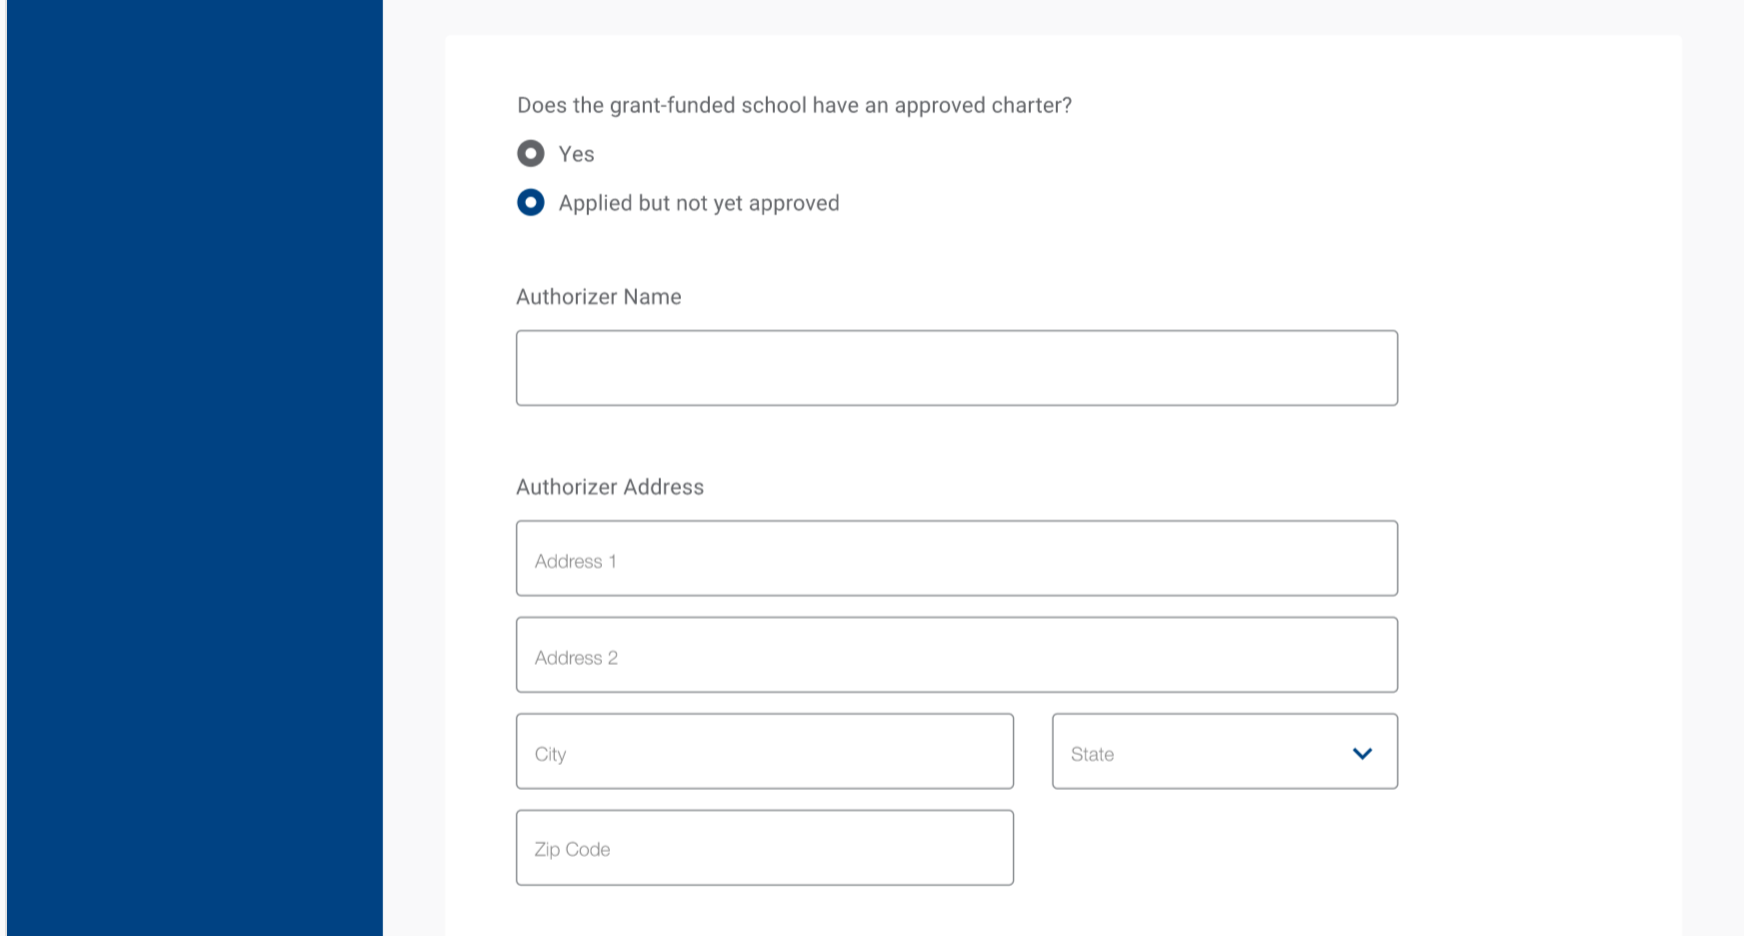Focus the Zip Code field
Image resolution: width=1744 pixels, height=936 pixels.
tap(764, 848)
